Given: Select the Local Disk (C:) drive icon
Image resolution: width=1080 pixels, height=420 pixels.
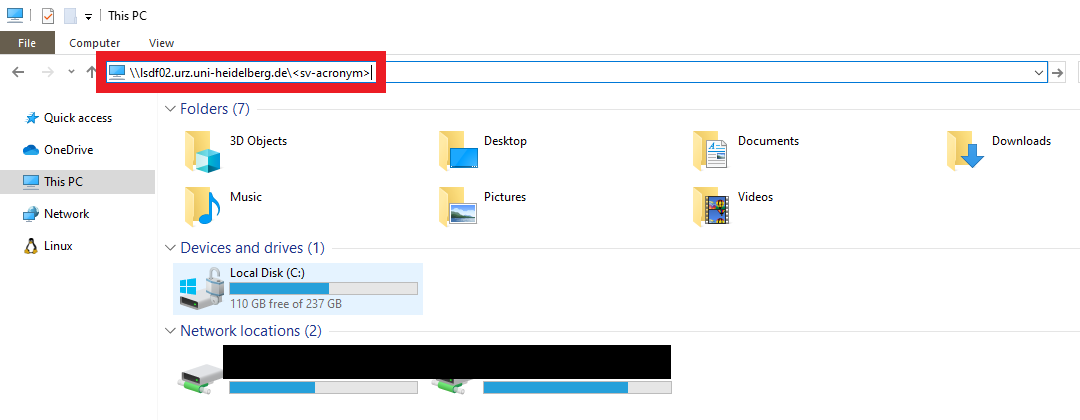Looking at the screenshot, I should [201, 289].
